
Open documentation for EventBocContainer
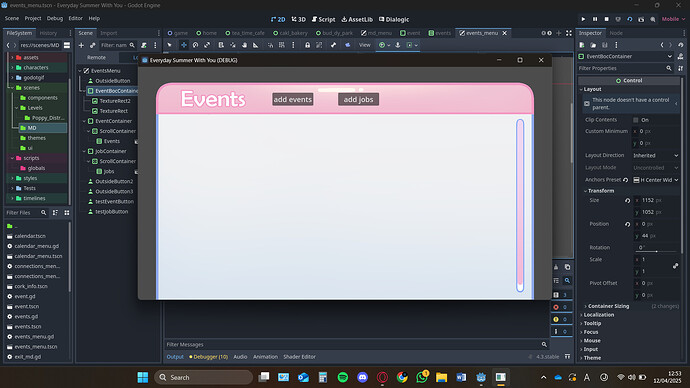tap(681, 56)
